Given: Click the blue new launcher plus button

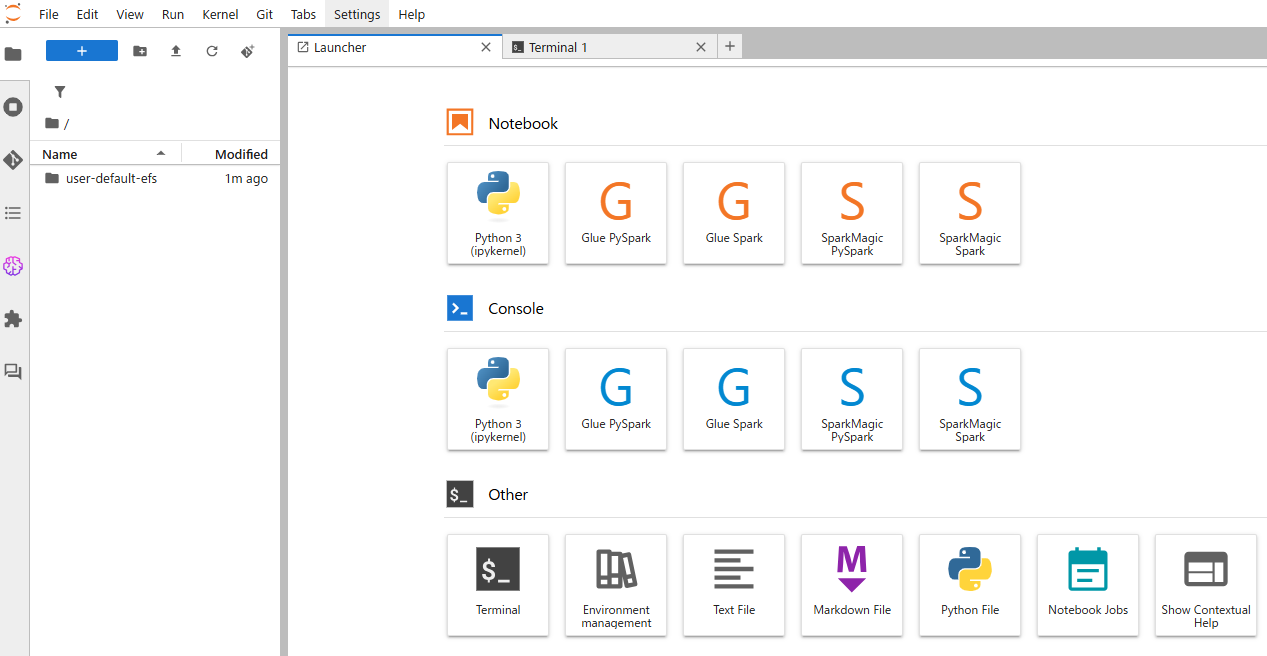Looking at the screenshot, I should pos(82,51).
